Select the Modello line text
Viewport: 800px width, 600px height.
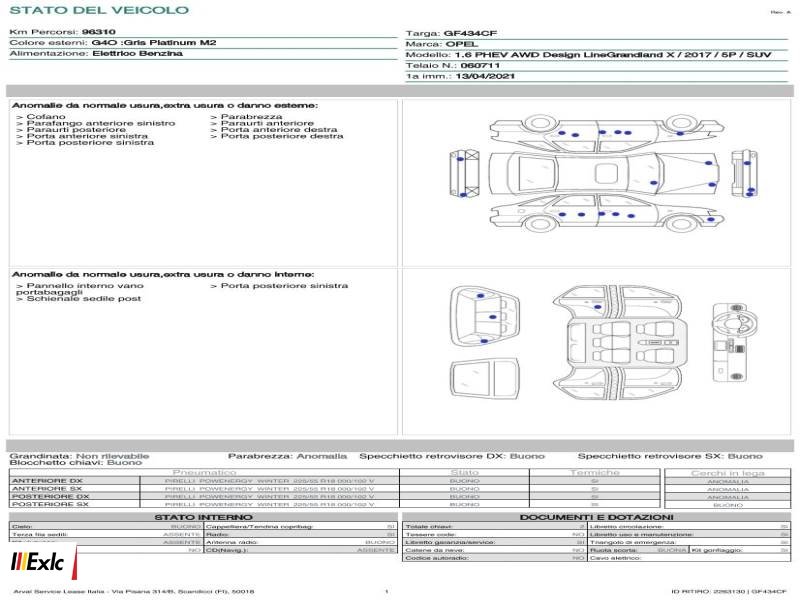tap(588, 55)
